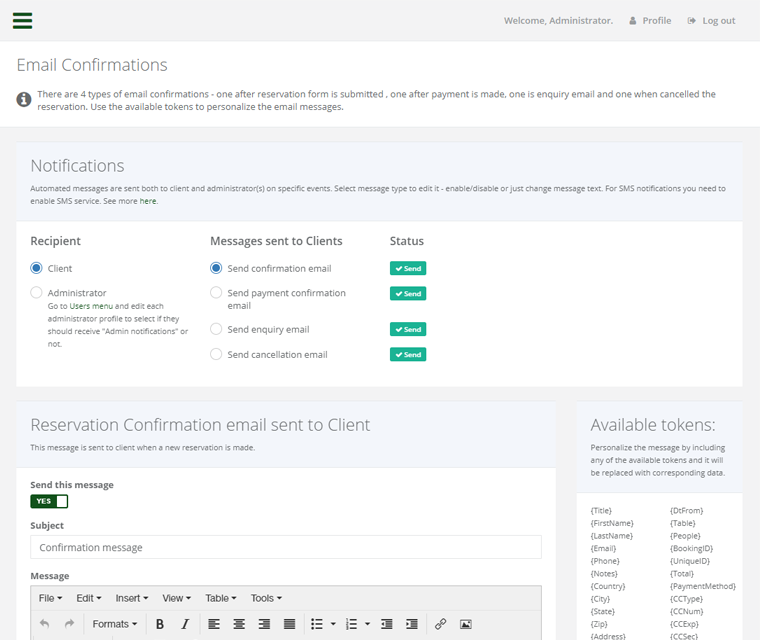760x640 pixels.
Task: Click Send status for payment confirmation email
Action: [408, 293]
